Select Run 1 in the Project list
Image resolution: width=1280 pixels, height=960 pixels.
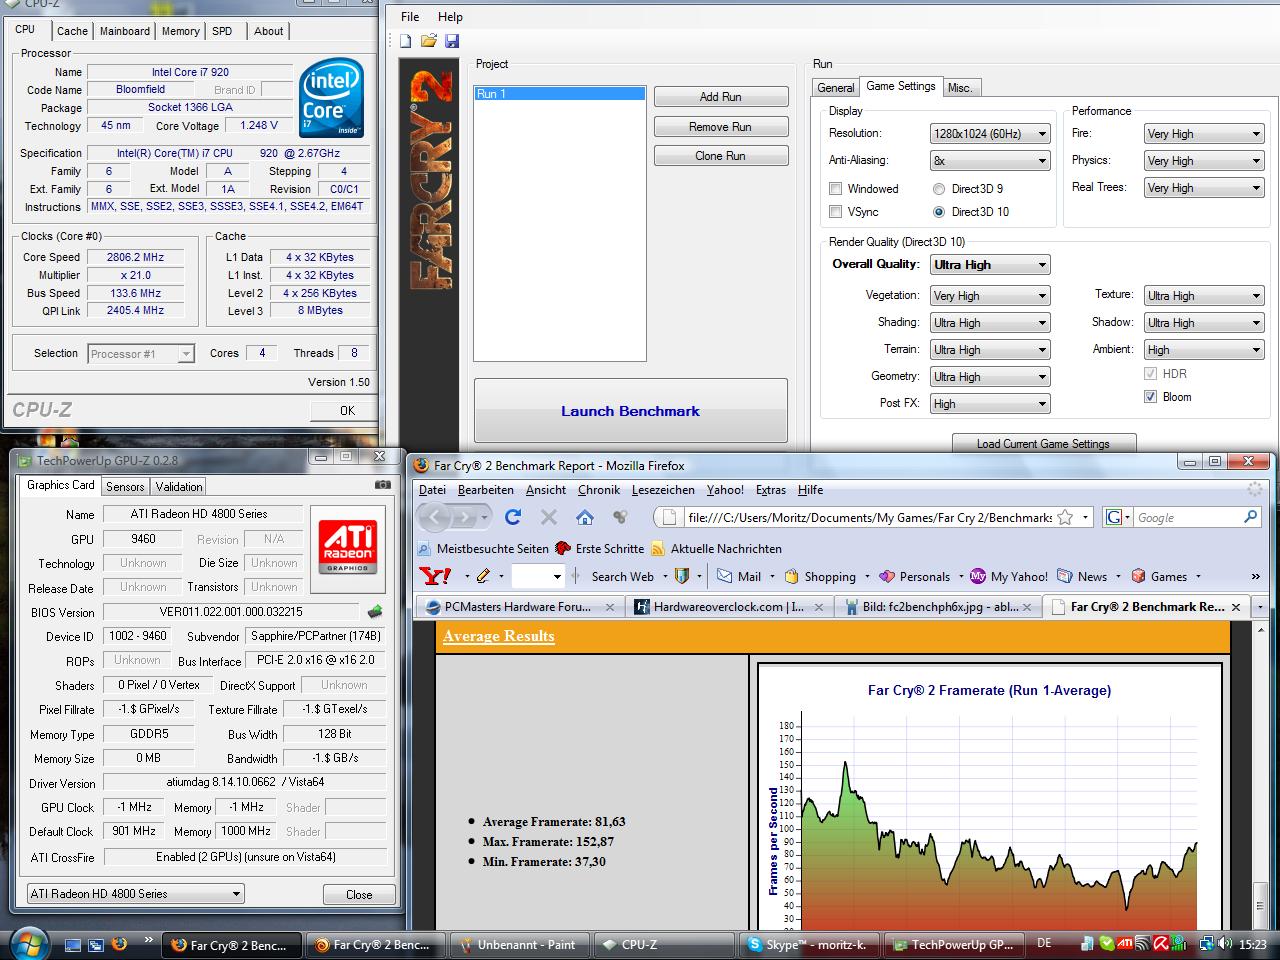(559, 94)
